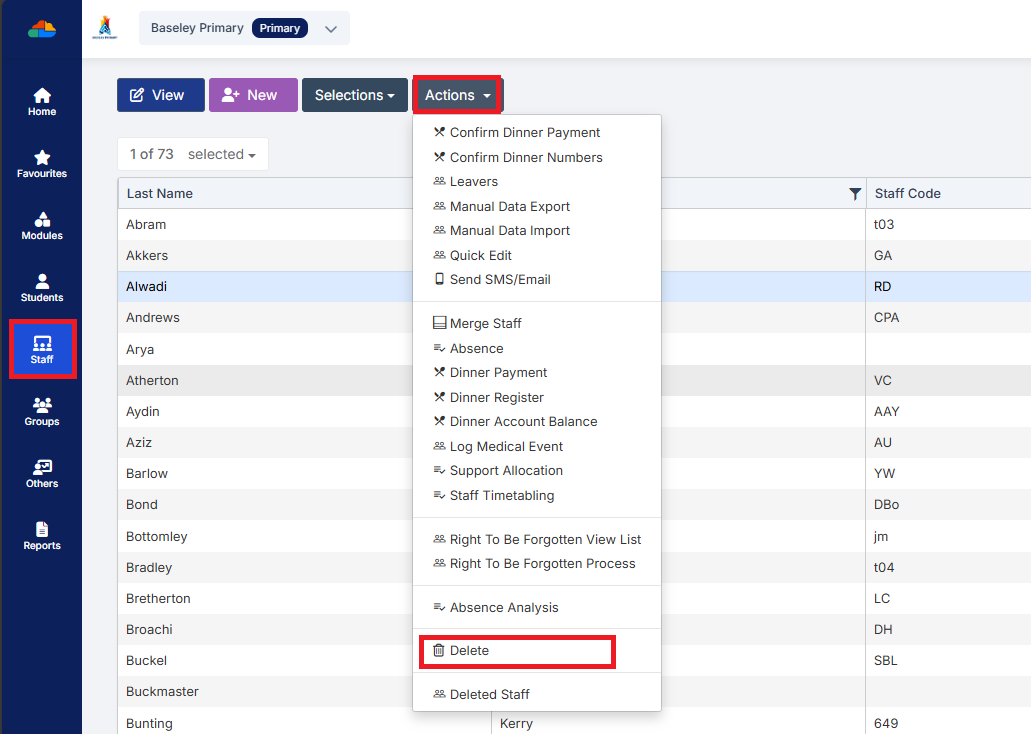Expand the Baseley Primary school switcher chevron
1031x734 pixels.
[331, 28]
